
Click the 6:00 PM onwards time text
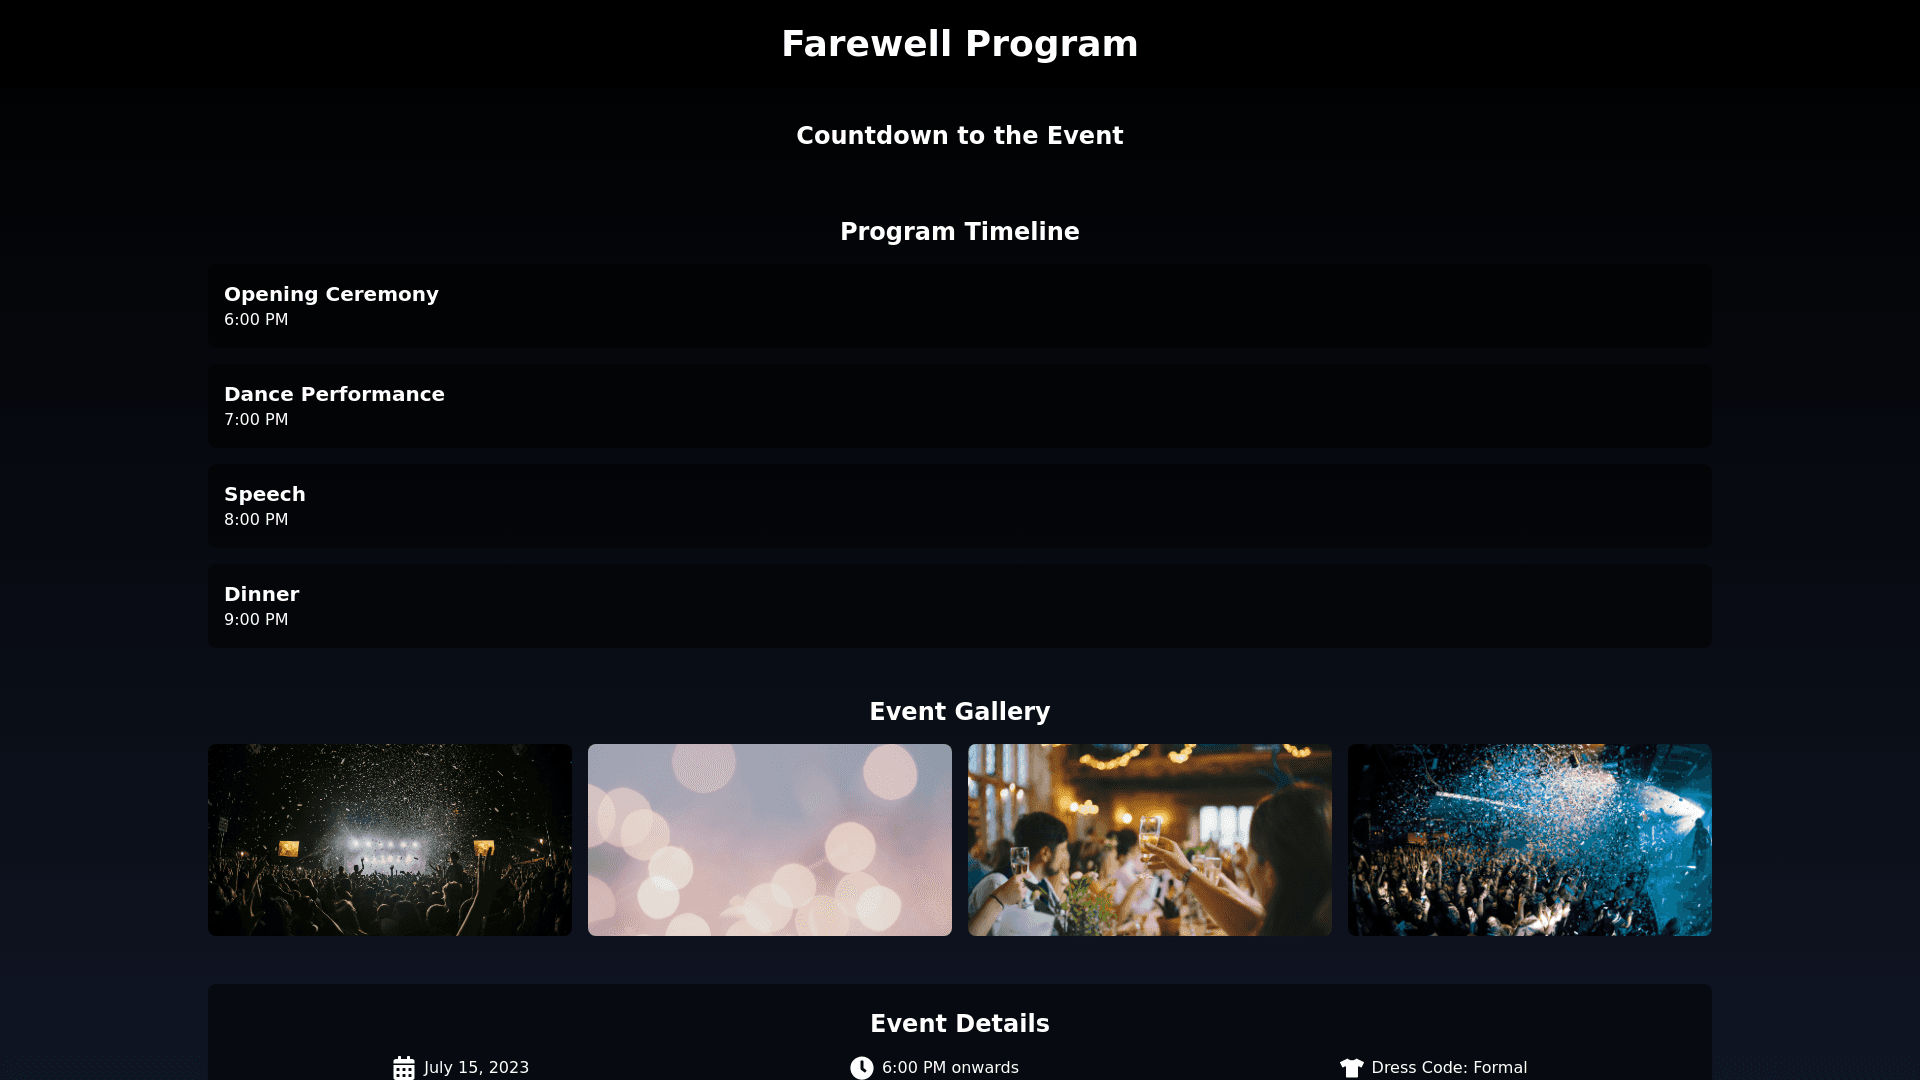950,1068
